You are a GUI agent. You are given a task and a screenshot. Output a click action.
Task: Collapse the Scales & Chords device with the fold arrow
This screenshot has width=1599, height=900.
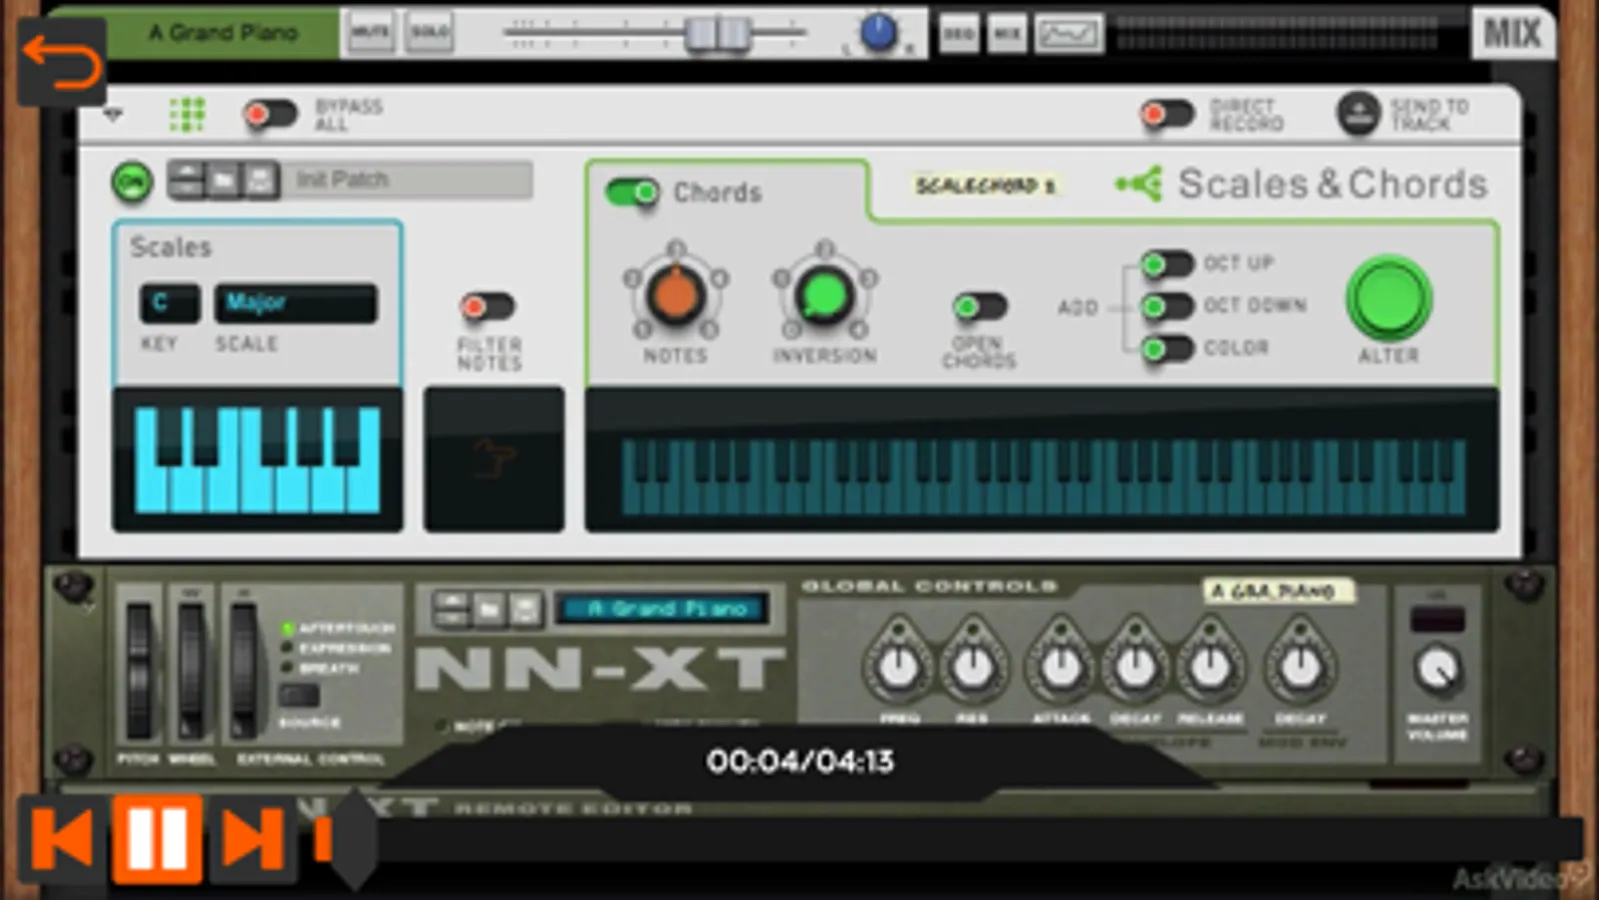click(113, 115)
